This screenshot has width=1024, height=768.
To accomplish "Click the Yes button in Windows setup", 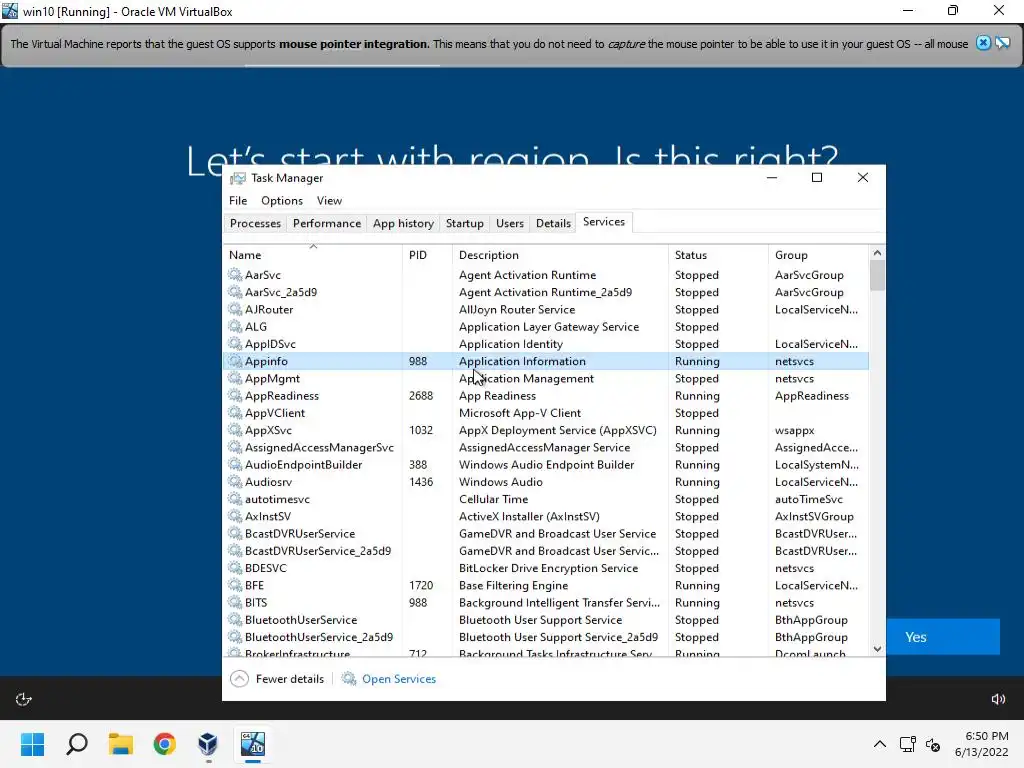I will pos(942,637).
